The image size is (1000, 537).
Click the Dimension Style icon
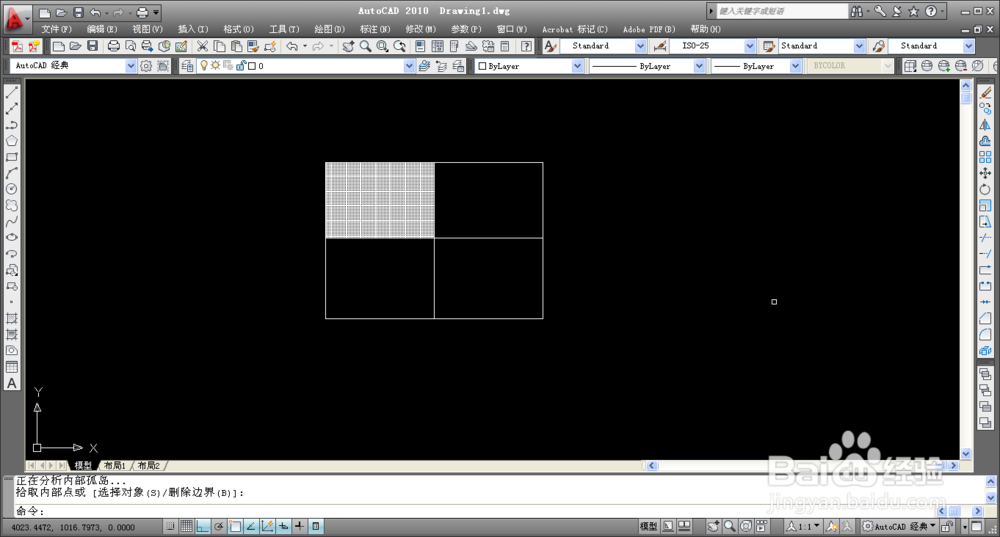coord(660,46)
